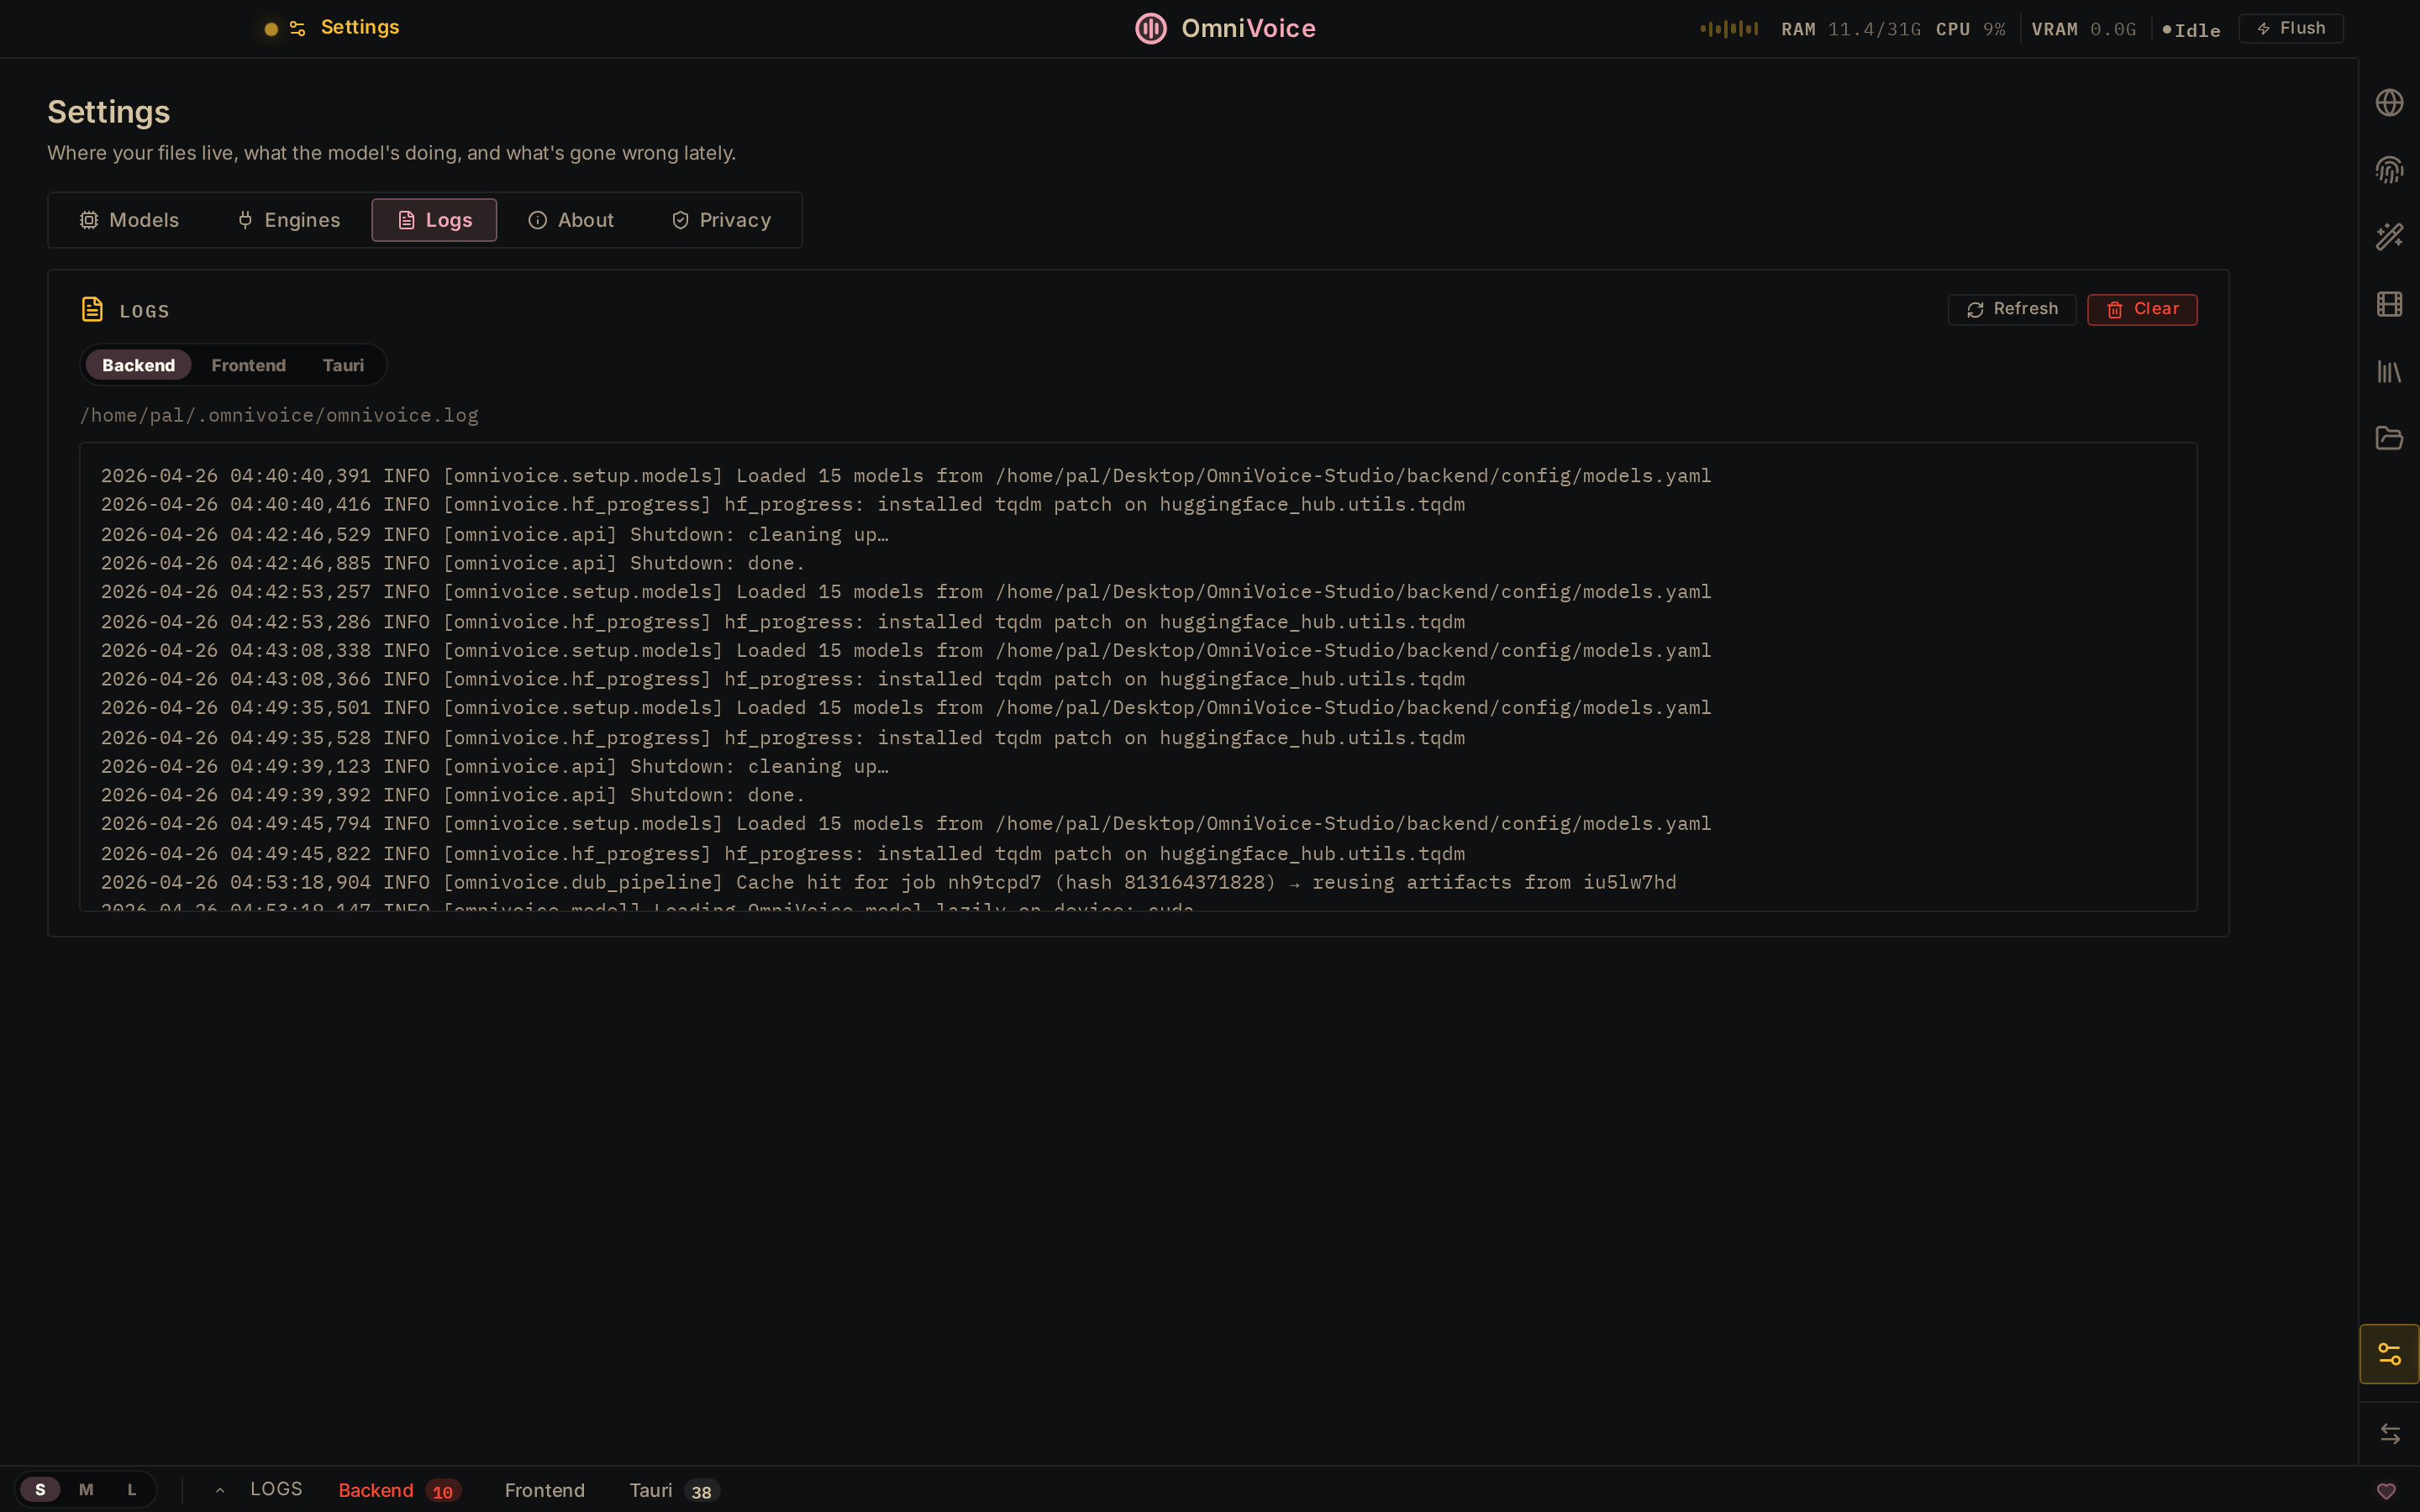Switch log source to Frontend

click(248, 364)
